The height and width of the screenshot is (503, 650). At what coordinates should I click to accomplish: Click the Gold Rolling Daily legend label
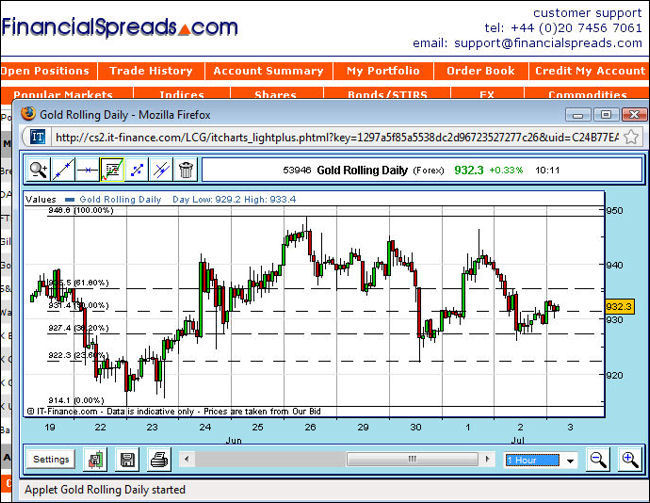pos(120,199)
